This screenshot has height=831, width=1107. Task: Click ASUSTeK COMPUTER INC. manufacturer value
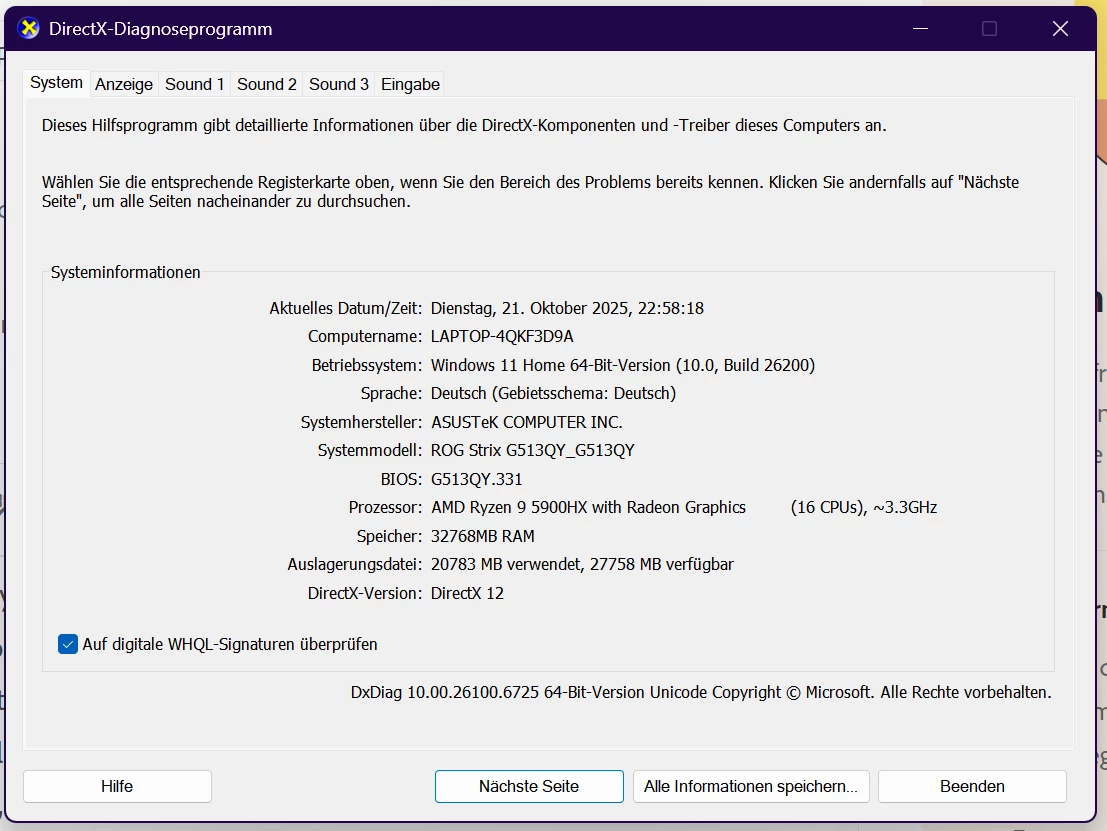click(527, 422)
